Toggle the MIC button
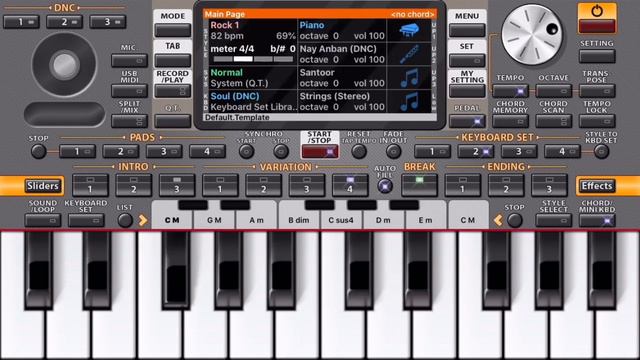This screenshot has height=360, width=640. [129, 61]
